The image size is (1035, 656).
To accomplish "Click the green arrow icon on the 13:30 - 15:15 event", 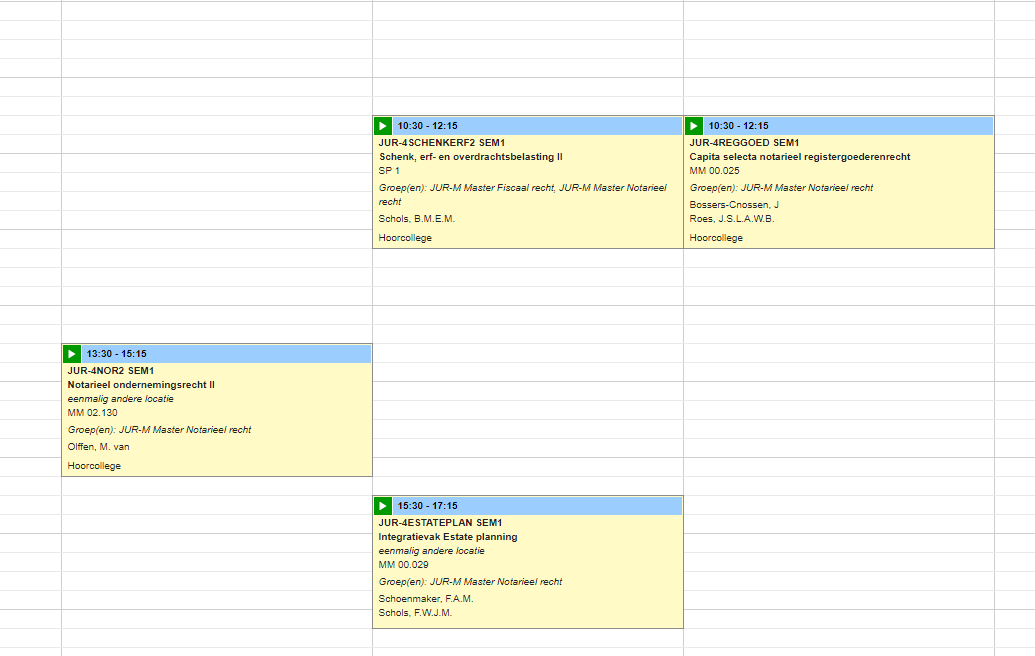I will 72,353.
